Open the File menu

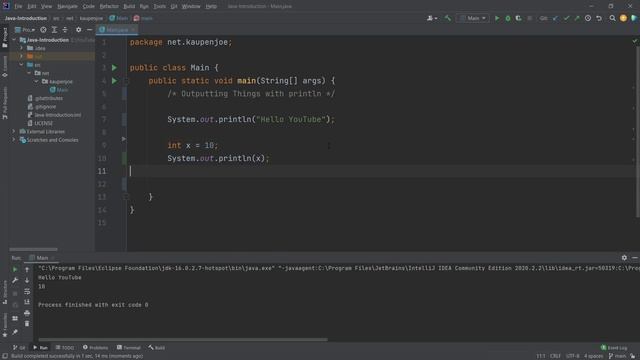(18, 7)
